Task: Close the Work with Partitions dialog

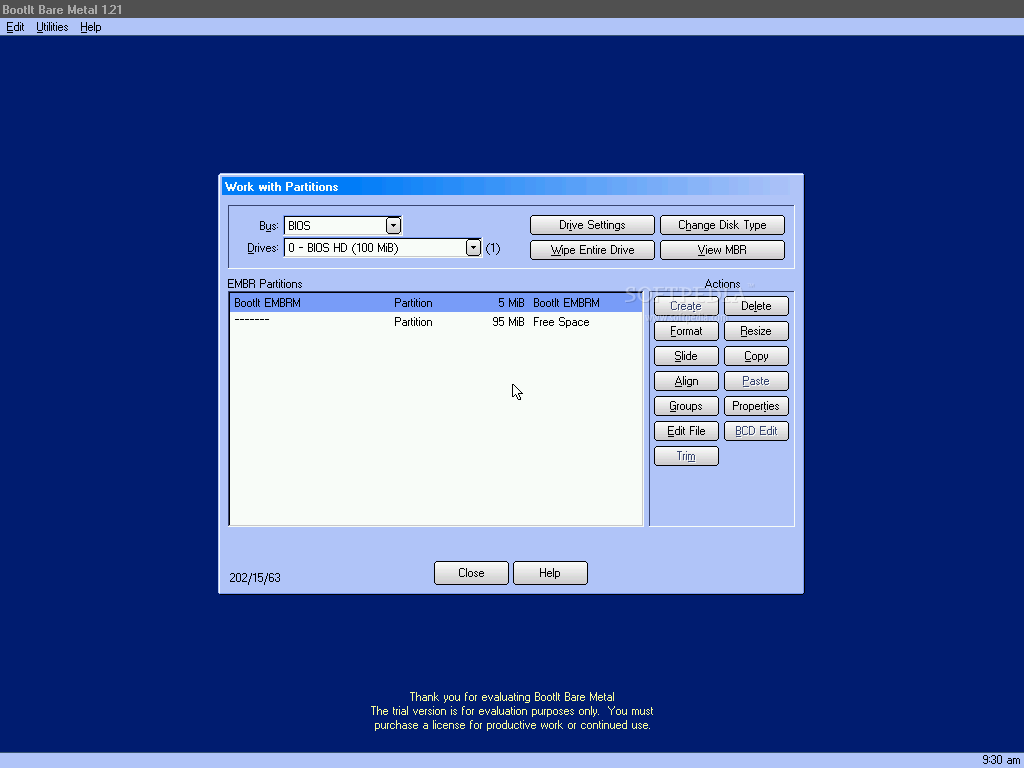Action: (471, 573)
